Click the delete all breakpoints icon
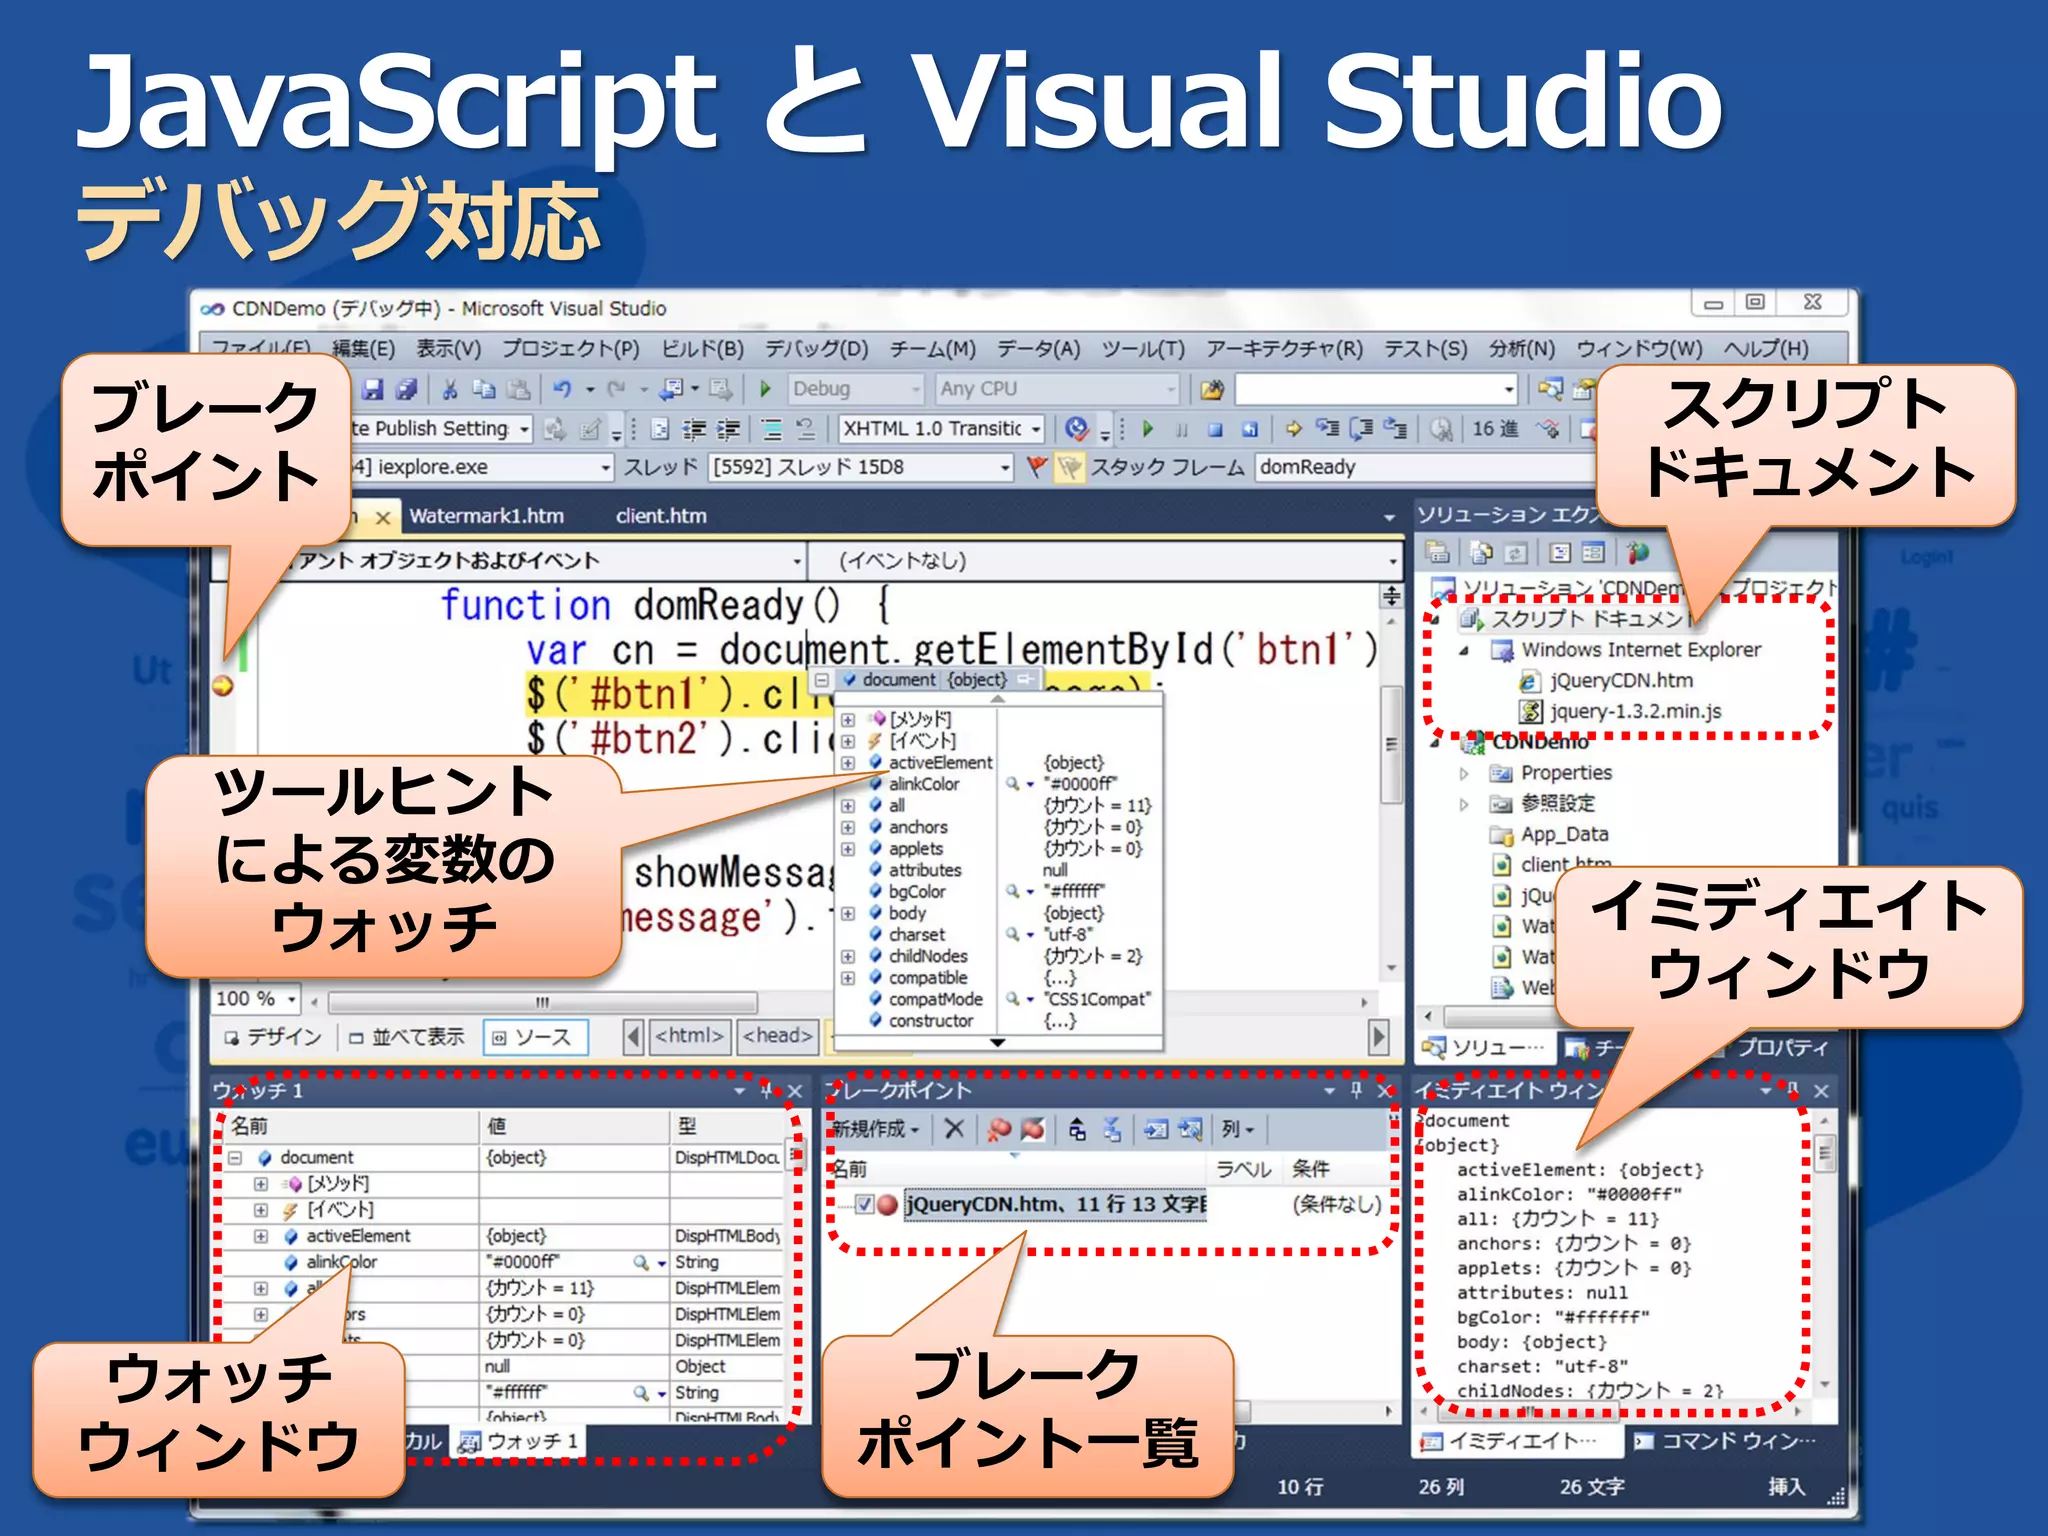The width and height of the screenshot is (2048, 1536). [x=998, y=1129]
